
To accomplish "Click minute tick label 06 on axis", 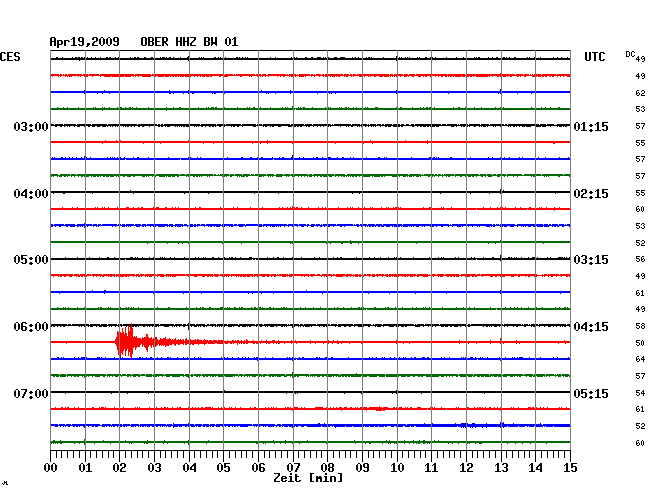I will (258, 468).
